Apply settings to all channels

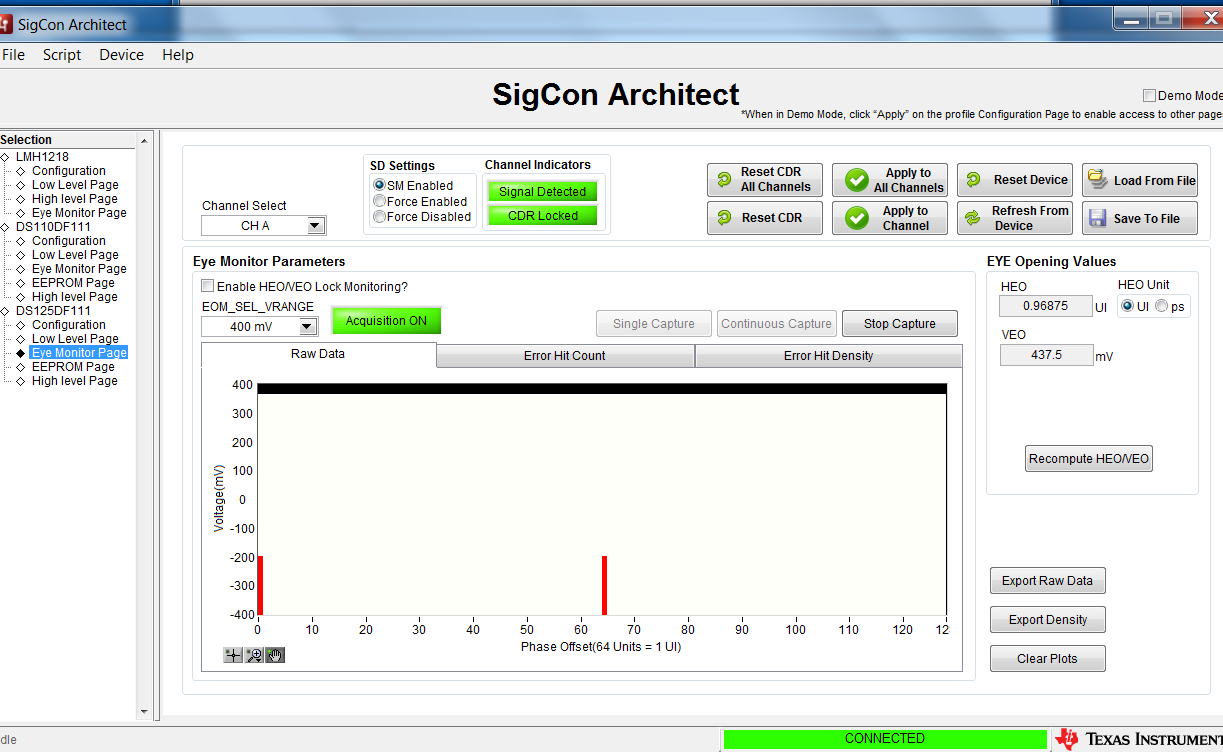(890, 180)
